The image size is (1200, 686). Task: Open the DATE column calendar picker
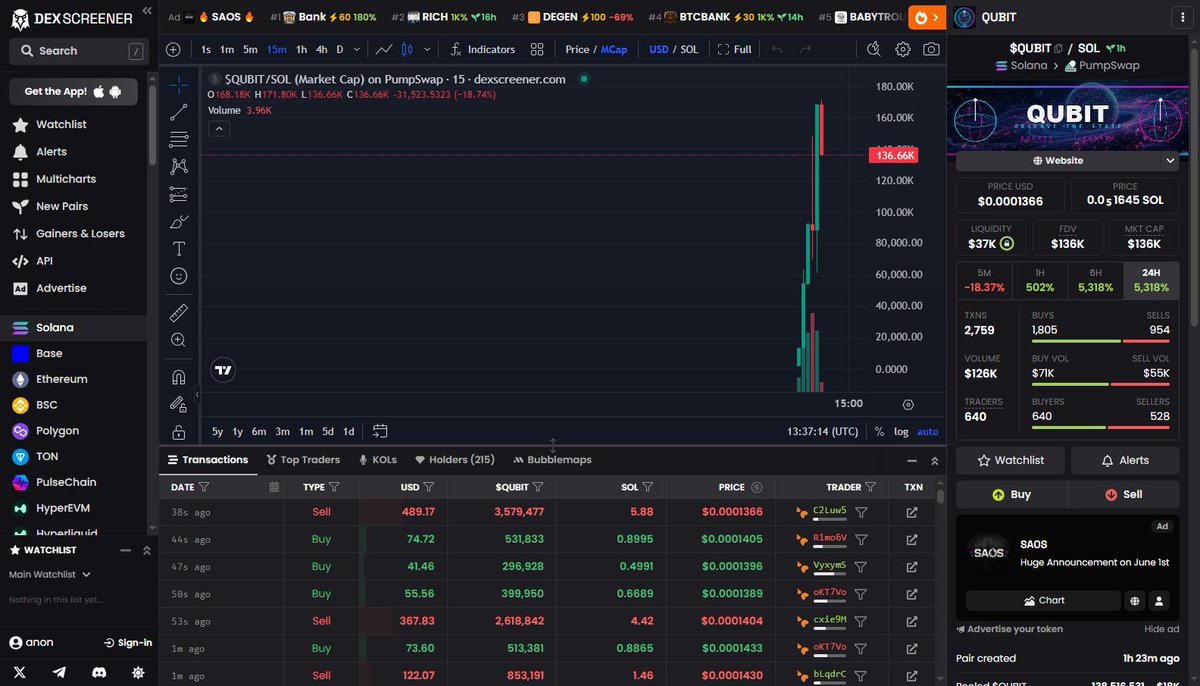(274, 487)
